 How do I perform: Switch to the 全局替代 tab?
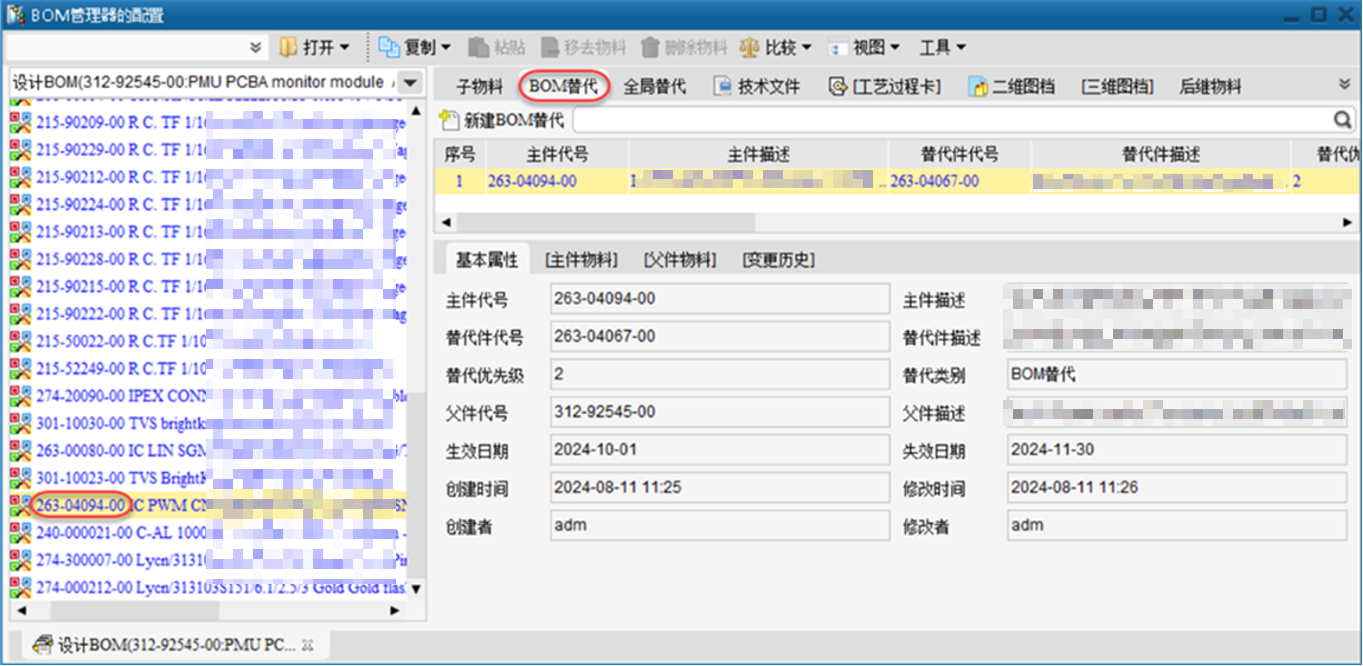[x=655, y=87]
